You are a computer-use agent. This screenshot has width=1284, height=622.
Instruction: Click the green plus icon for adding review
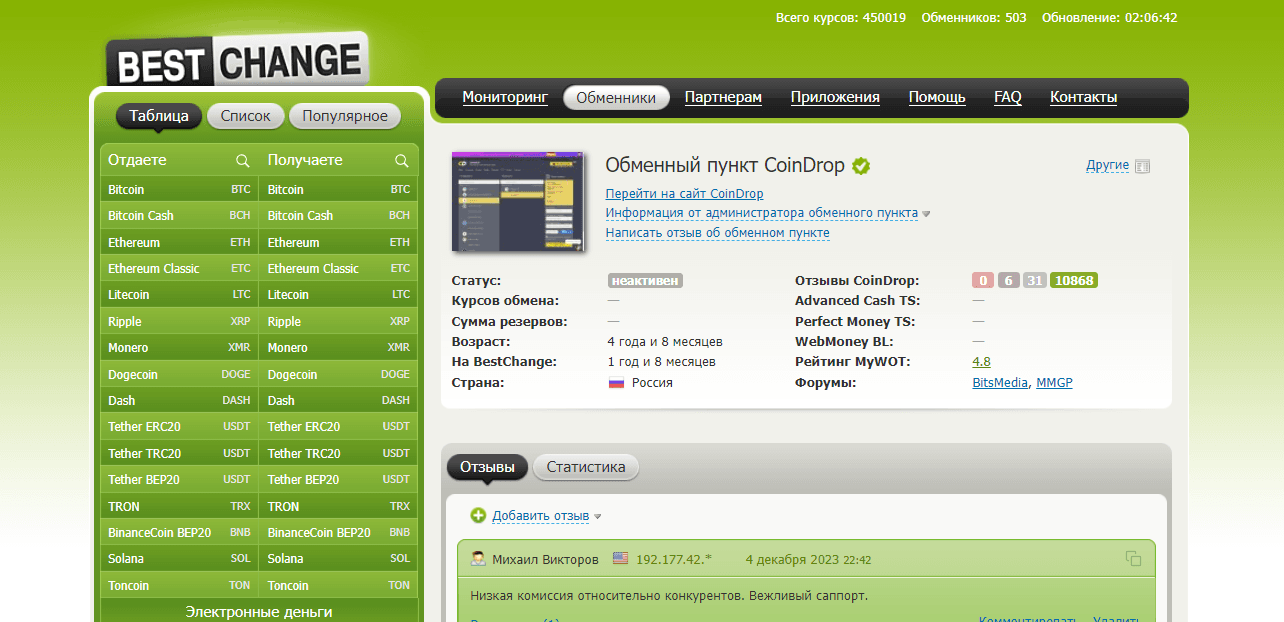pos(478,516)
